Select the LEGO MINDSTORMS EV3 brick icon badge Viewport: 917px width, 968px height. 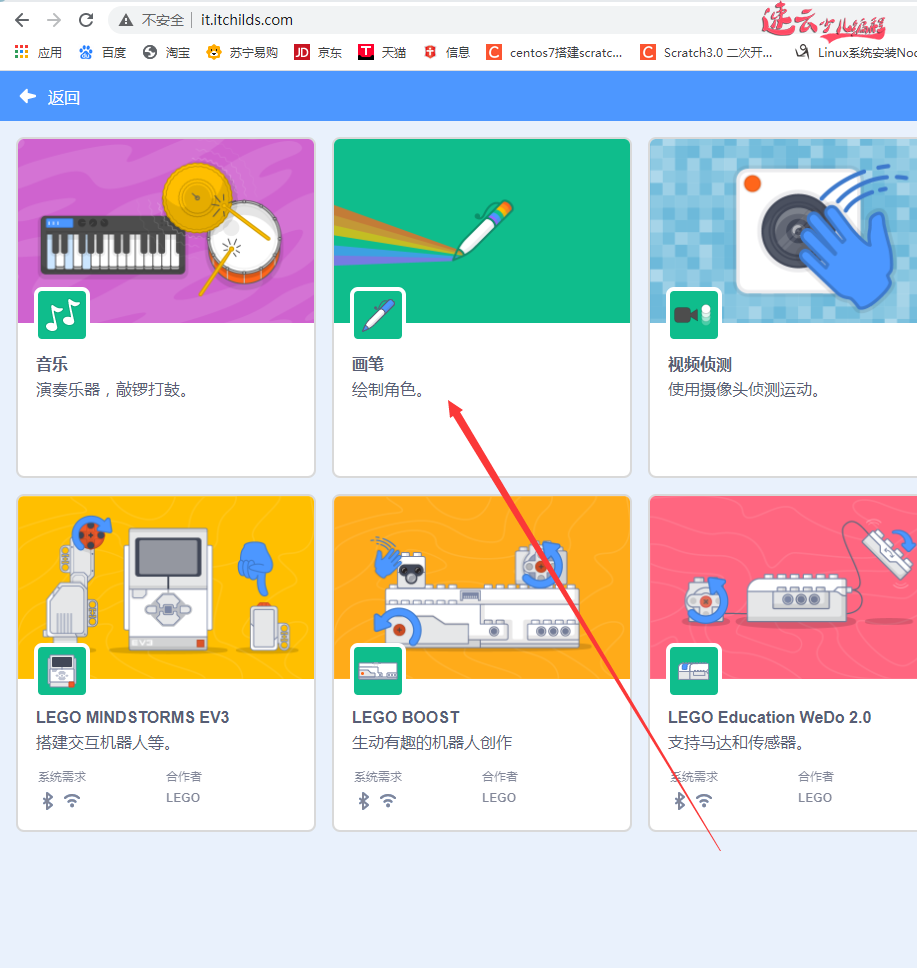pos(61,670)
